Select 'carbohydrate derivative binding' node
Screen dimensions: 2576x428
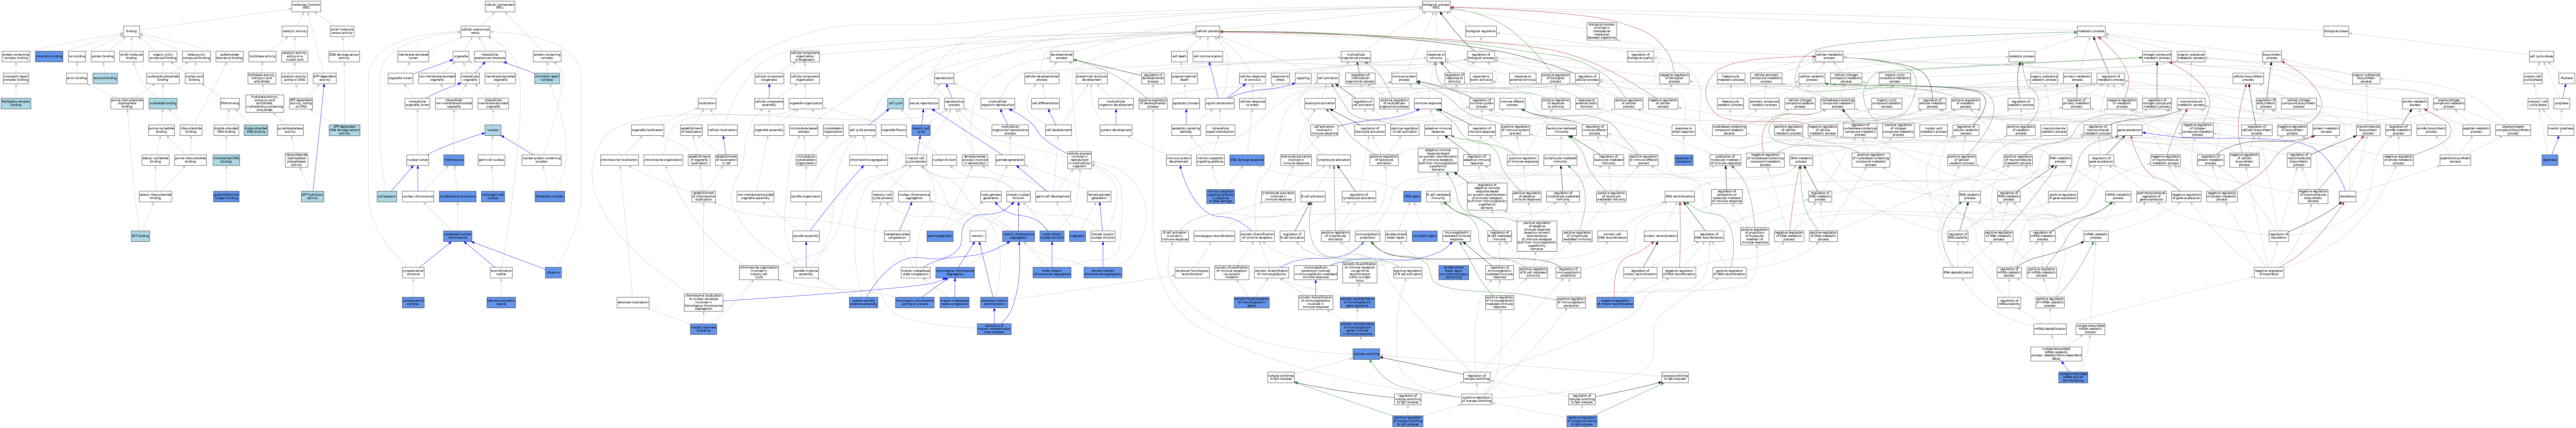point(229,56)
